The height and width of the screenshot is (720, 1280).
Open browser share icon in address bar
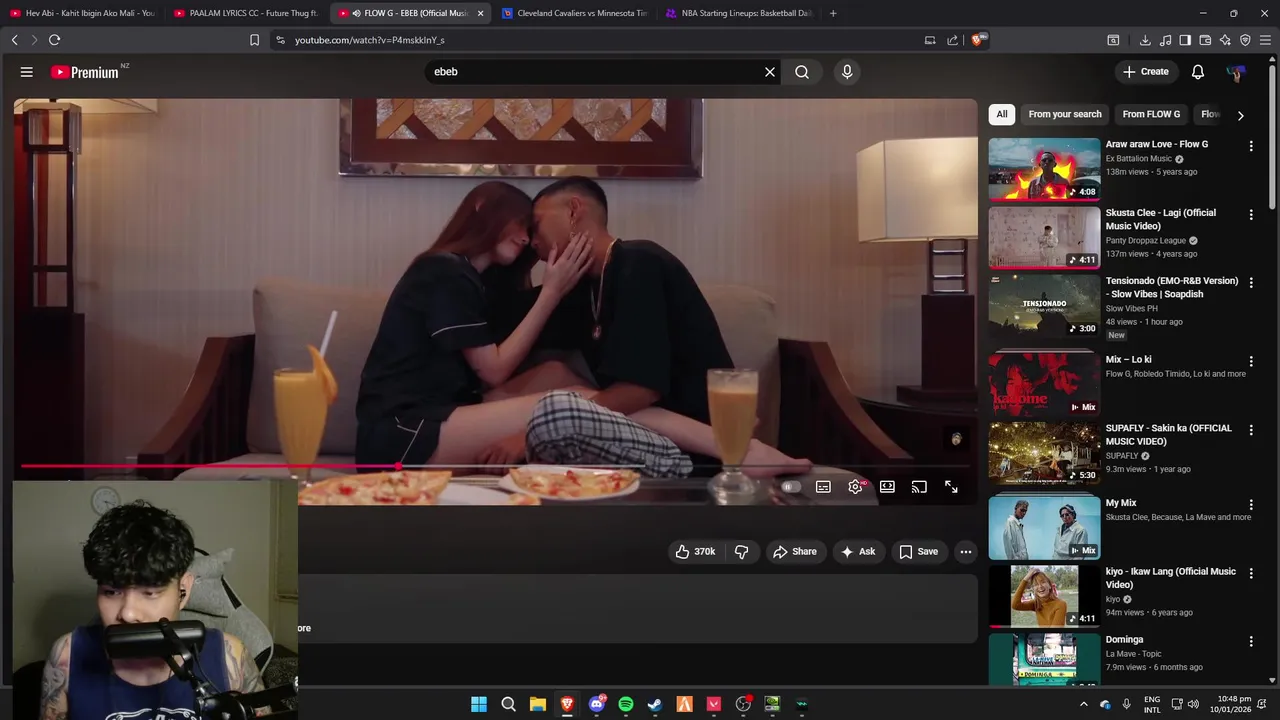952,40
